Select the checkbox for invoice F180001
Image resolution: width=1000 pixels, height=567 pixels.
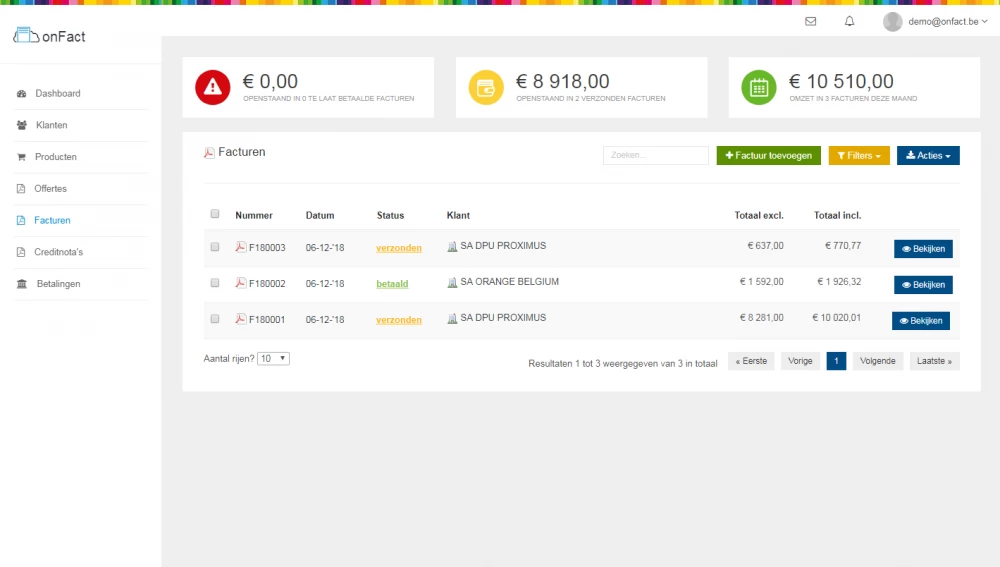[x=215, y=319]
